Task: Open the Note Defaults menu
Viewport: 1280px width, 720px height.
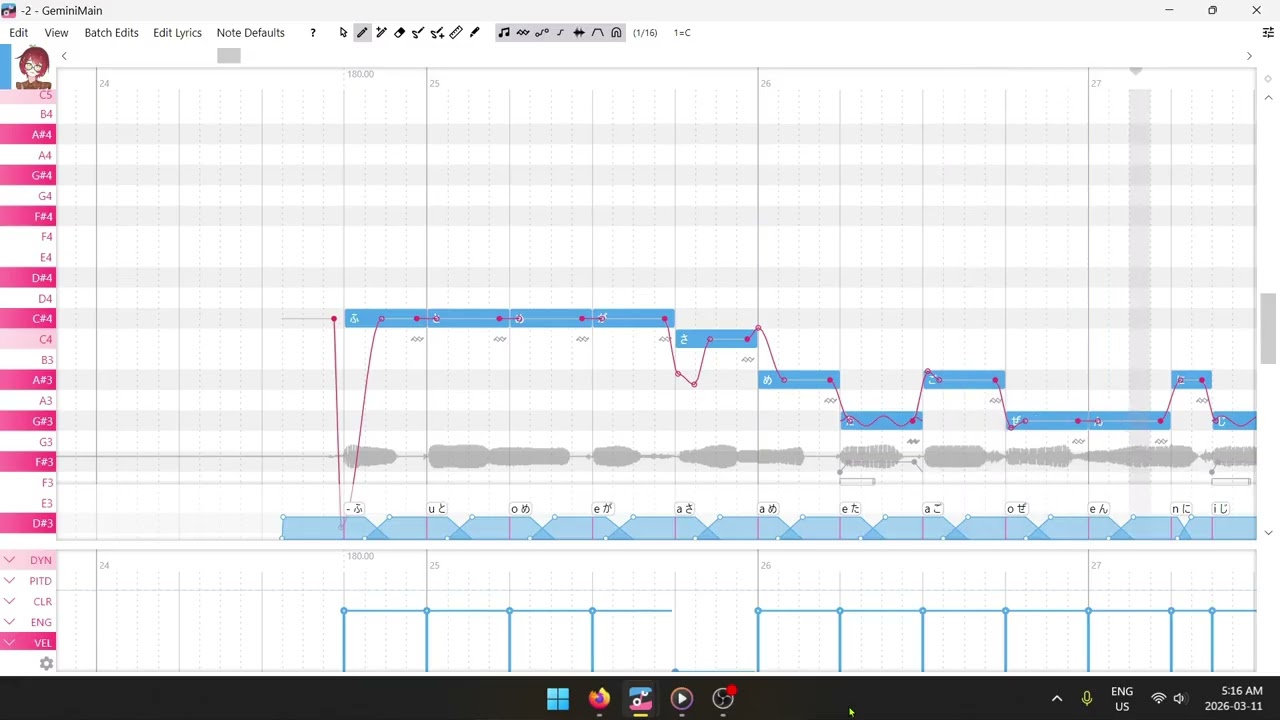Action: pos(250,33)
